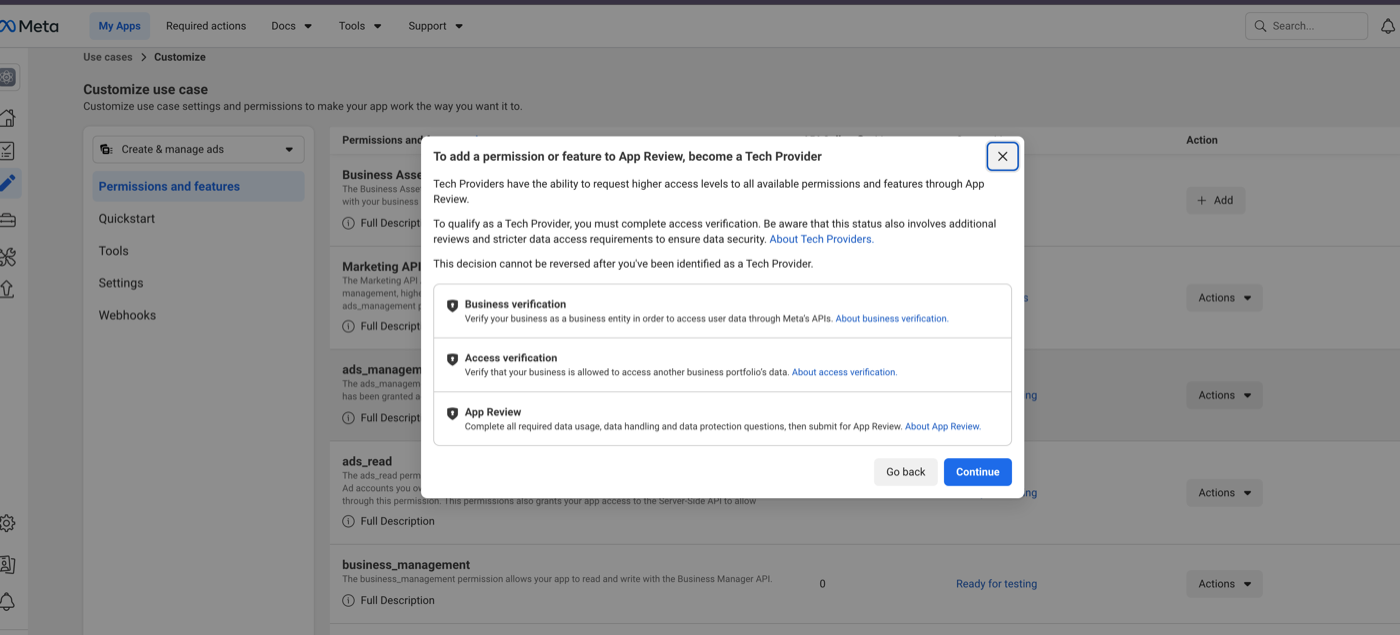
Task: Click Ready for testing on business_management row
Action: [996, 584]
